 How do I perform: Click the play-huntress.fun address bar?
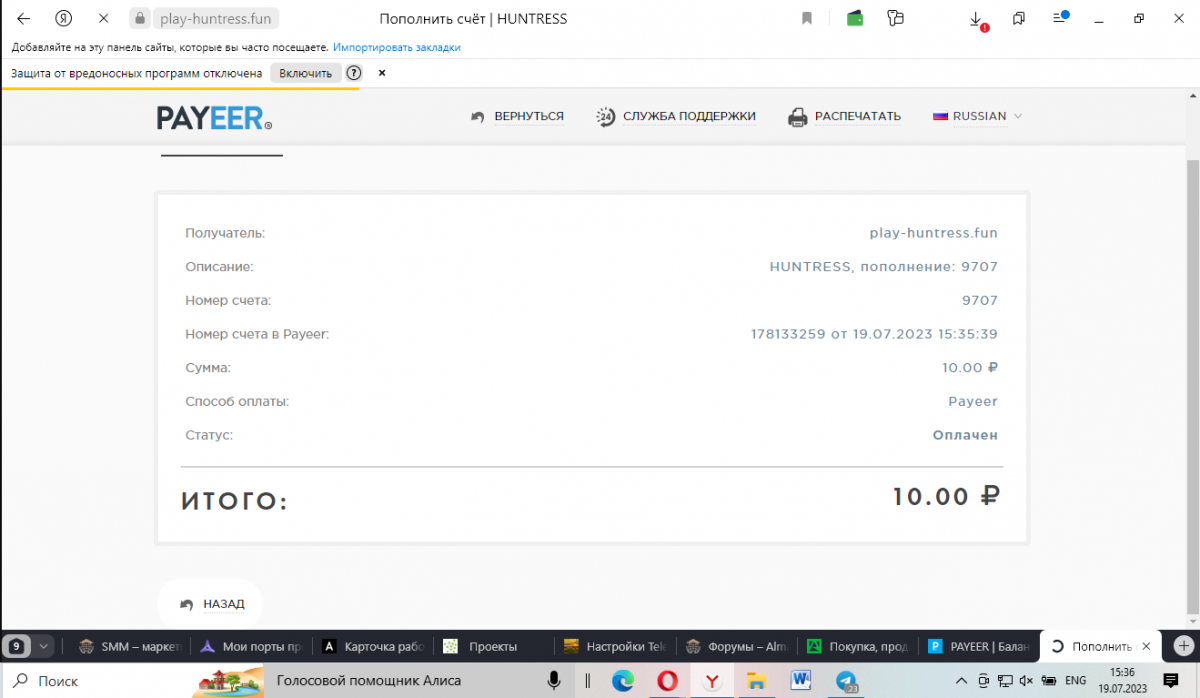[215, 19]
